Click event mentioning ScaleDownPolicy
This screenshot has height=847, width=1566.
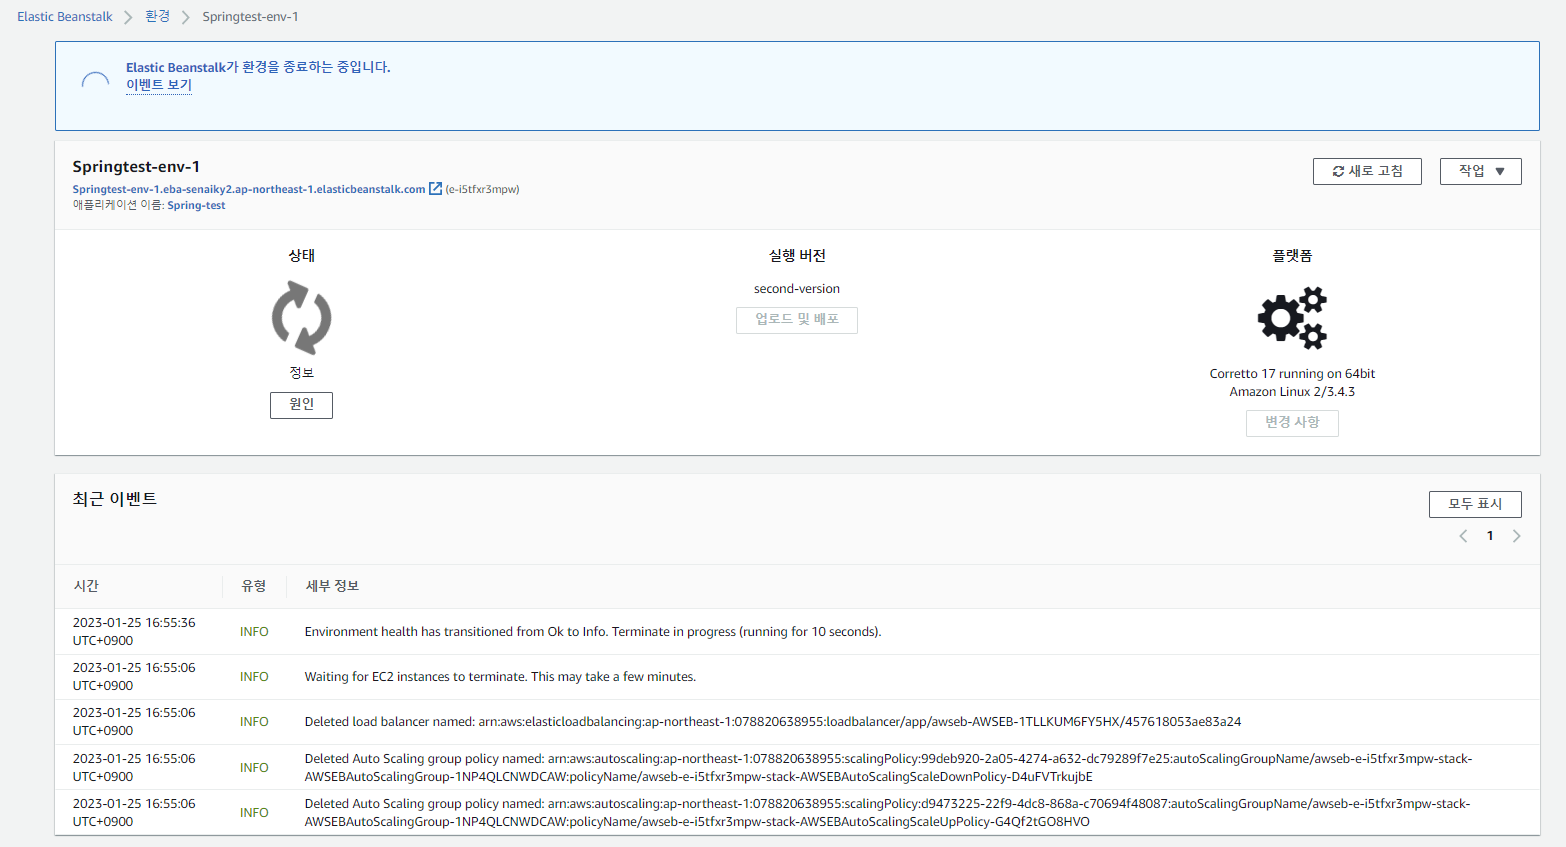click(x=888, y=768)
